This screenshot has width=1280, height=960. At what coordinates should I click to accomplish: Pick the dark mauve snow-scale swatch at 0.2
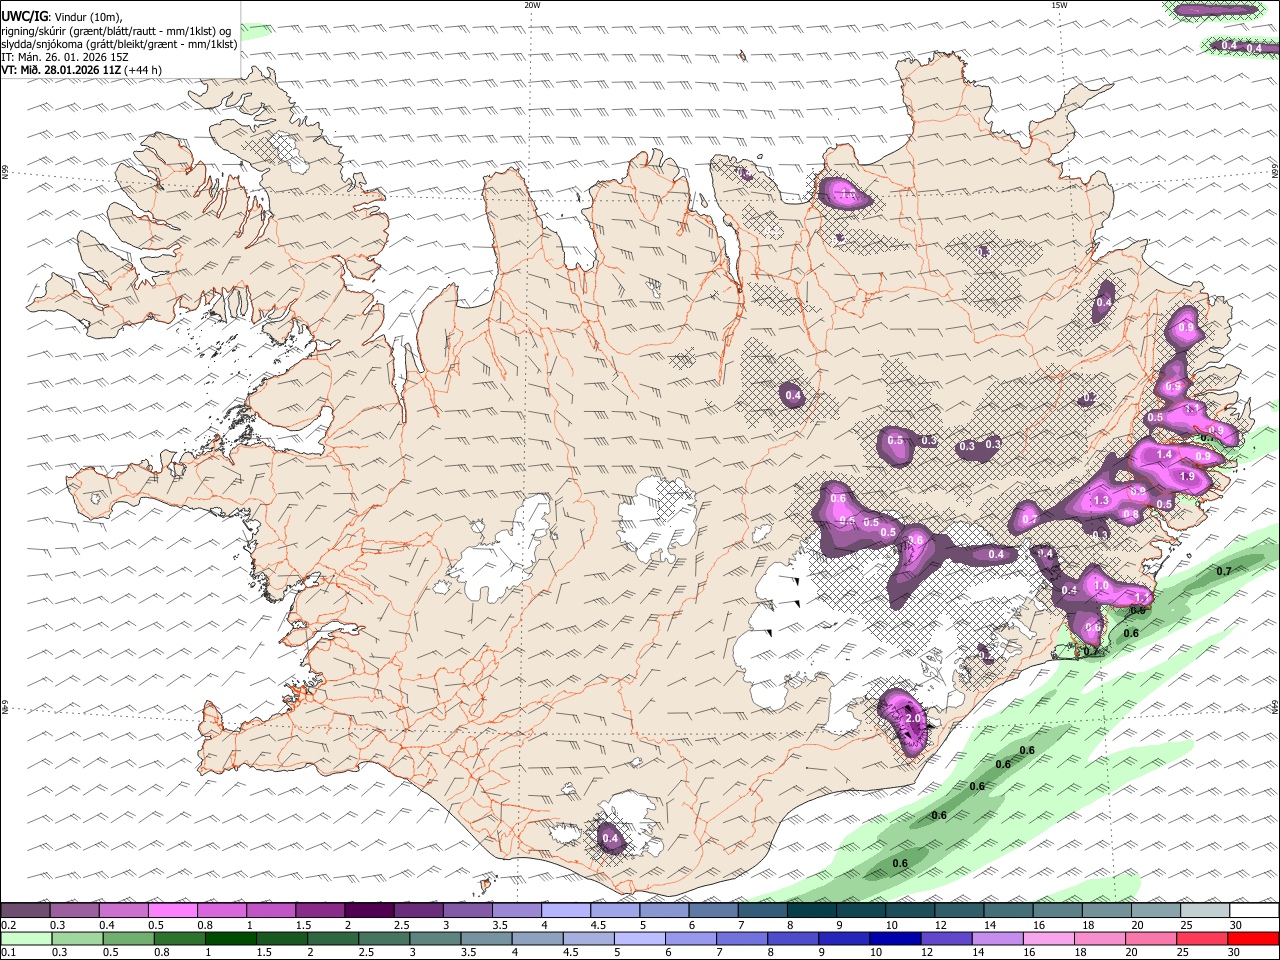[x=25, y=911]
